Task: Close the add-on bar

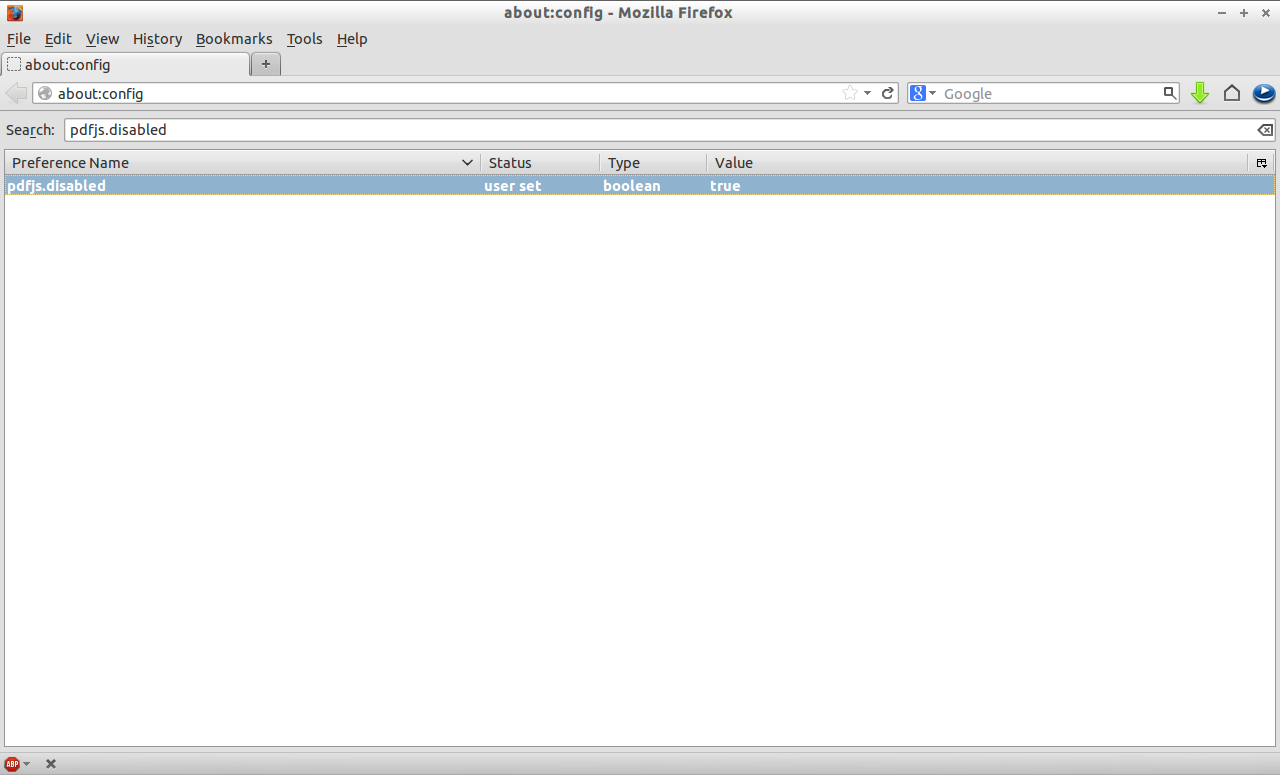Action: 51,764
